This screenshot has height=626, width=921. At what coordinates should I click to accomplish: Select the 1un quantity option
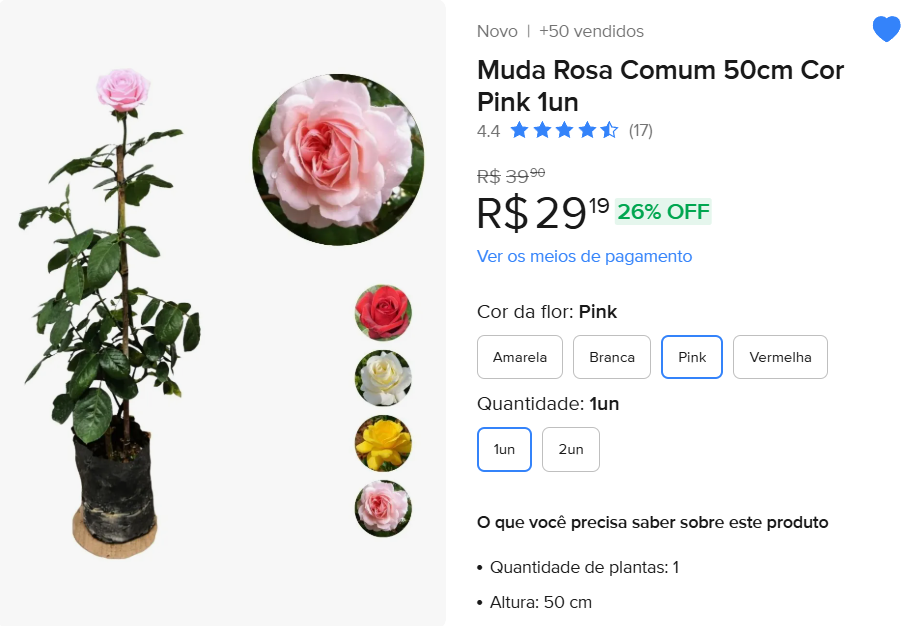tap(505, 449)
